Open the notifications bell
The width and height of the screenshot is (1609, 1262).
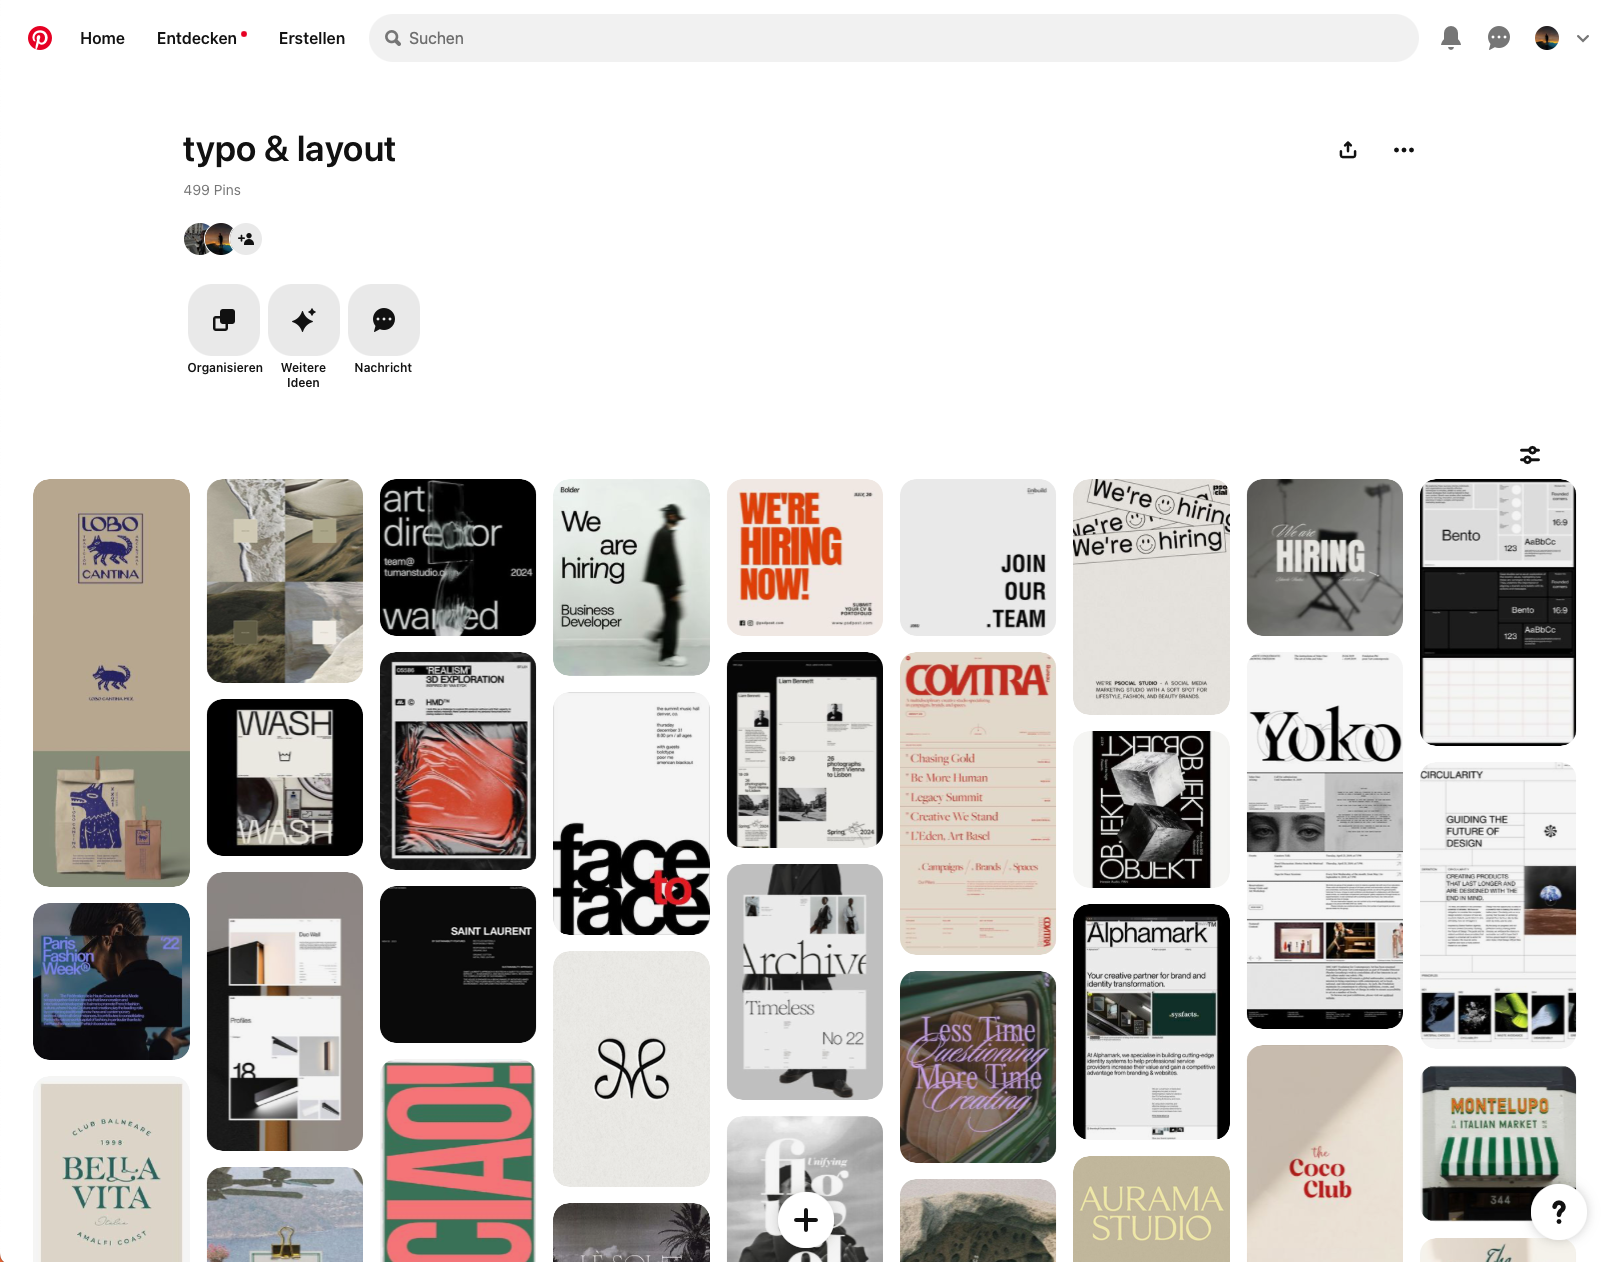(x=1451, y=38)
